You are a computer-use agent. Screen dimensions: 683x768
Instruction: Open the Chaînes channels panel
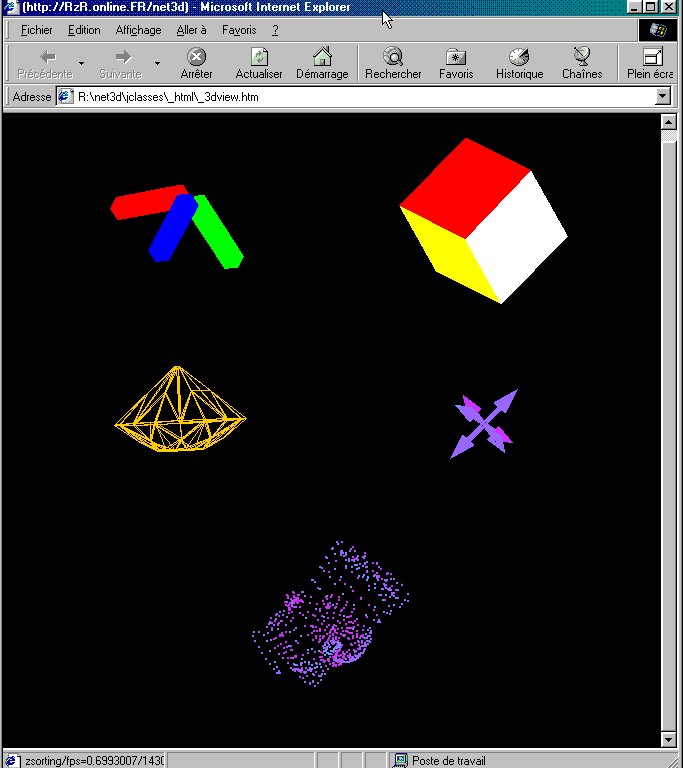(582, 64)
